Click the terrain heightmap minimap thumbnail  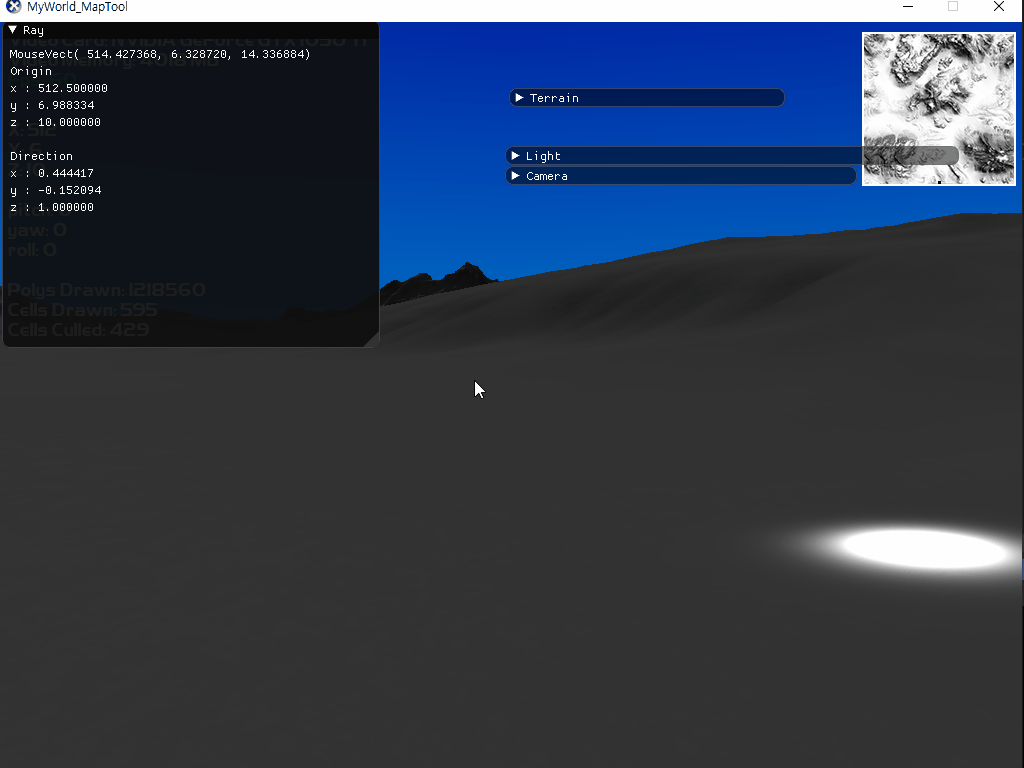click(938, 109)
